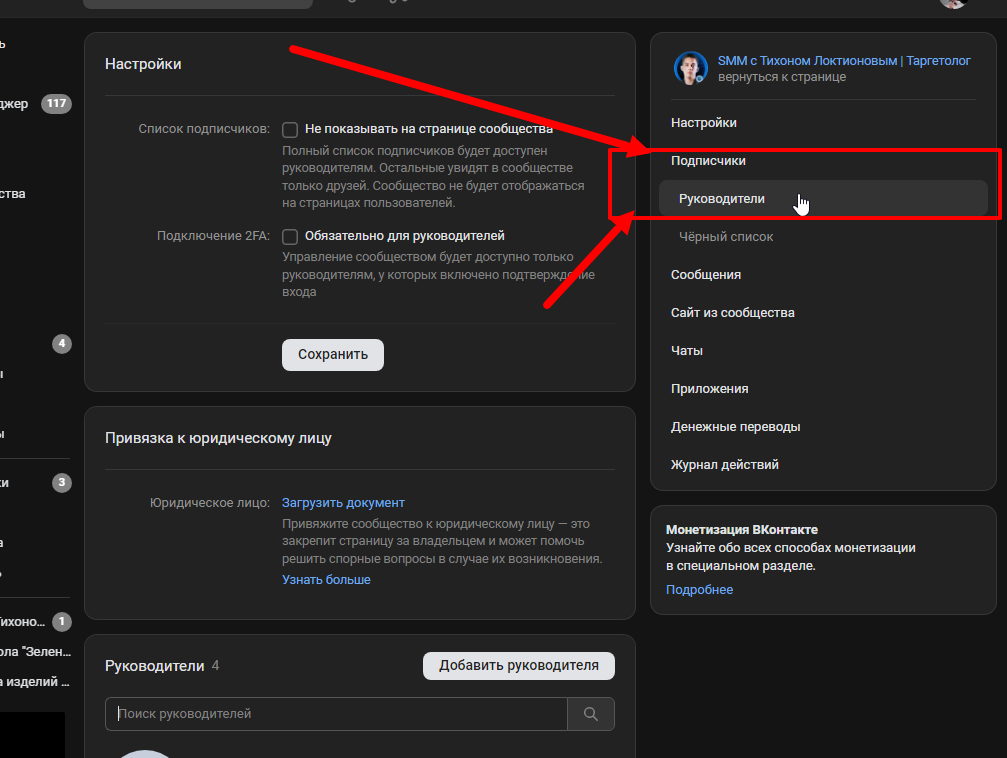Open the Подробнее monetization link
Image resolution: width=1007 pixels, height=758 pixels.
click(x=699, y=590)
